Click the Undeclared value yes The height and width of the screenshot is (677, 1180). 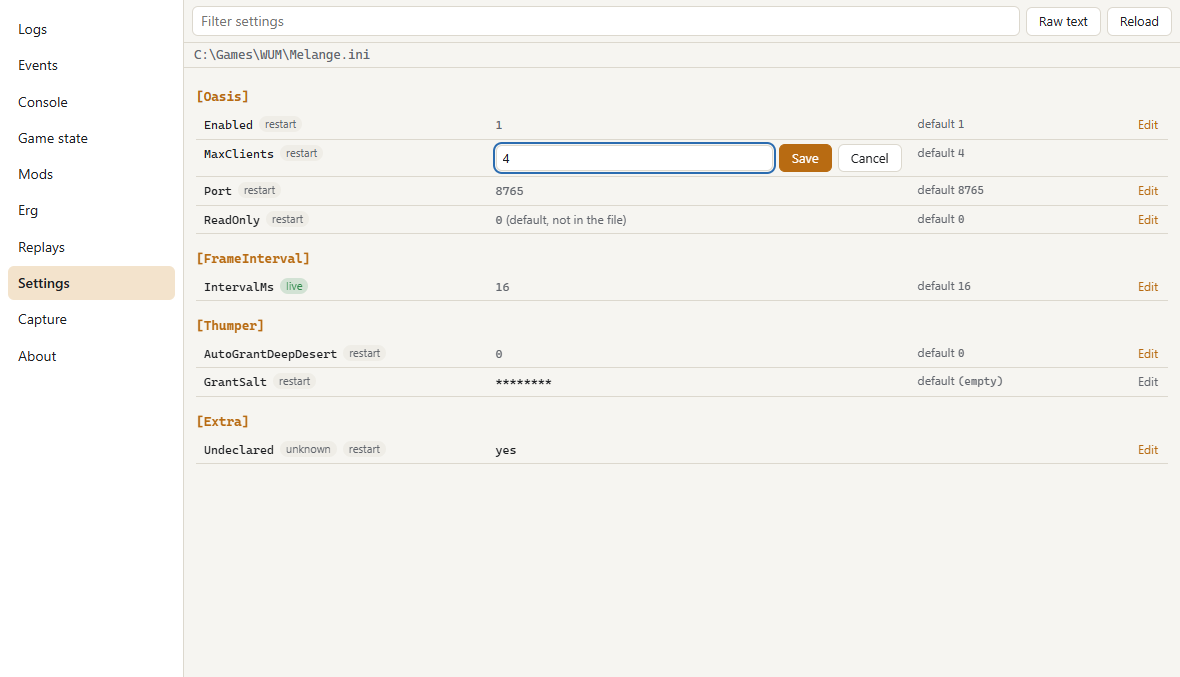[506, 450]
